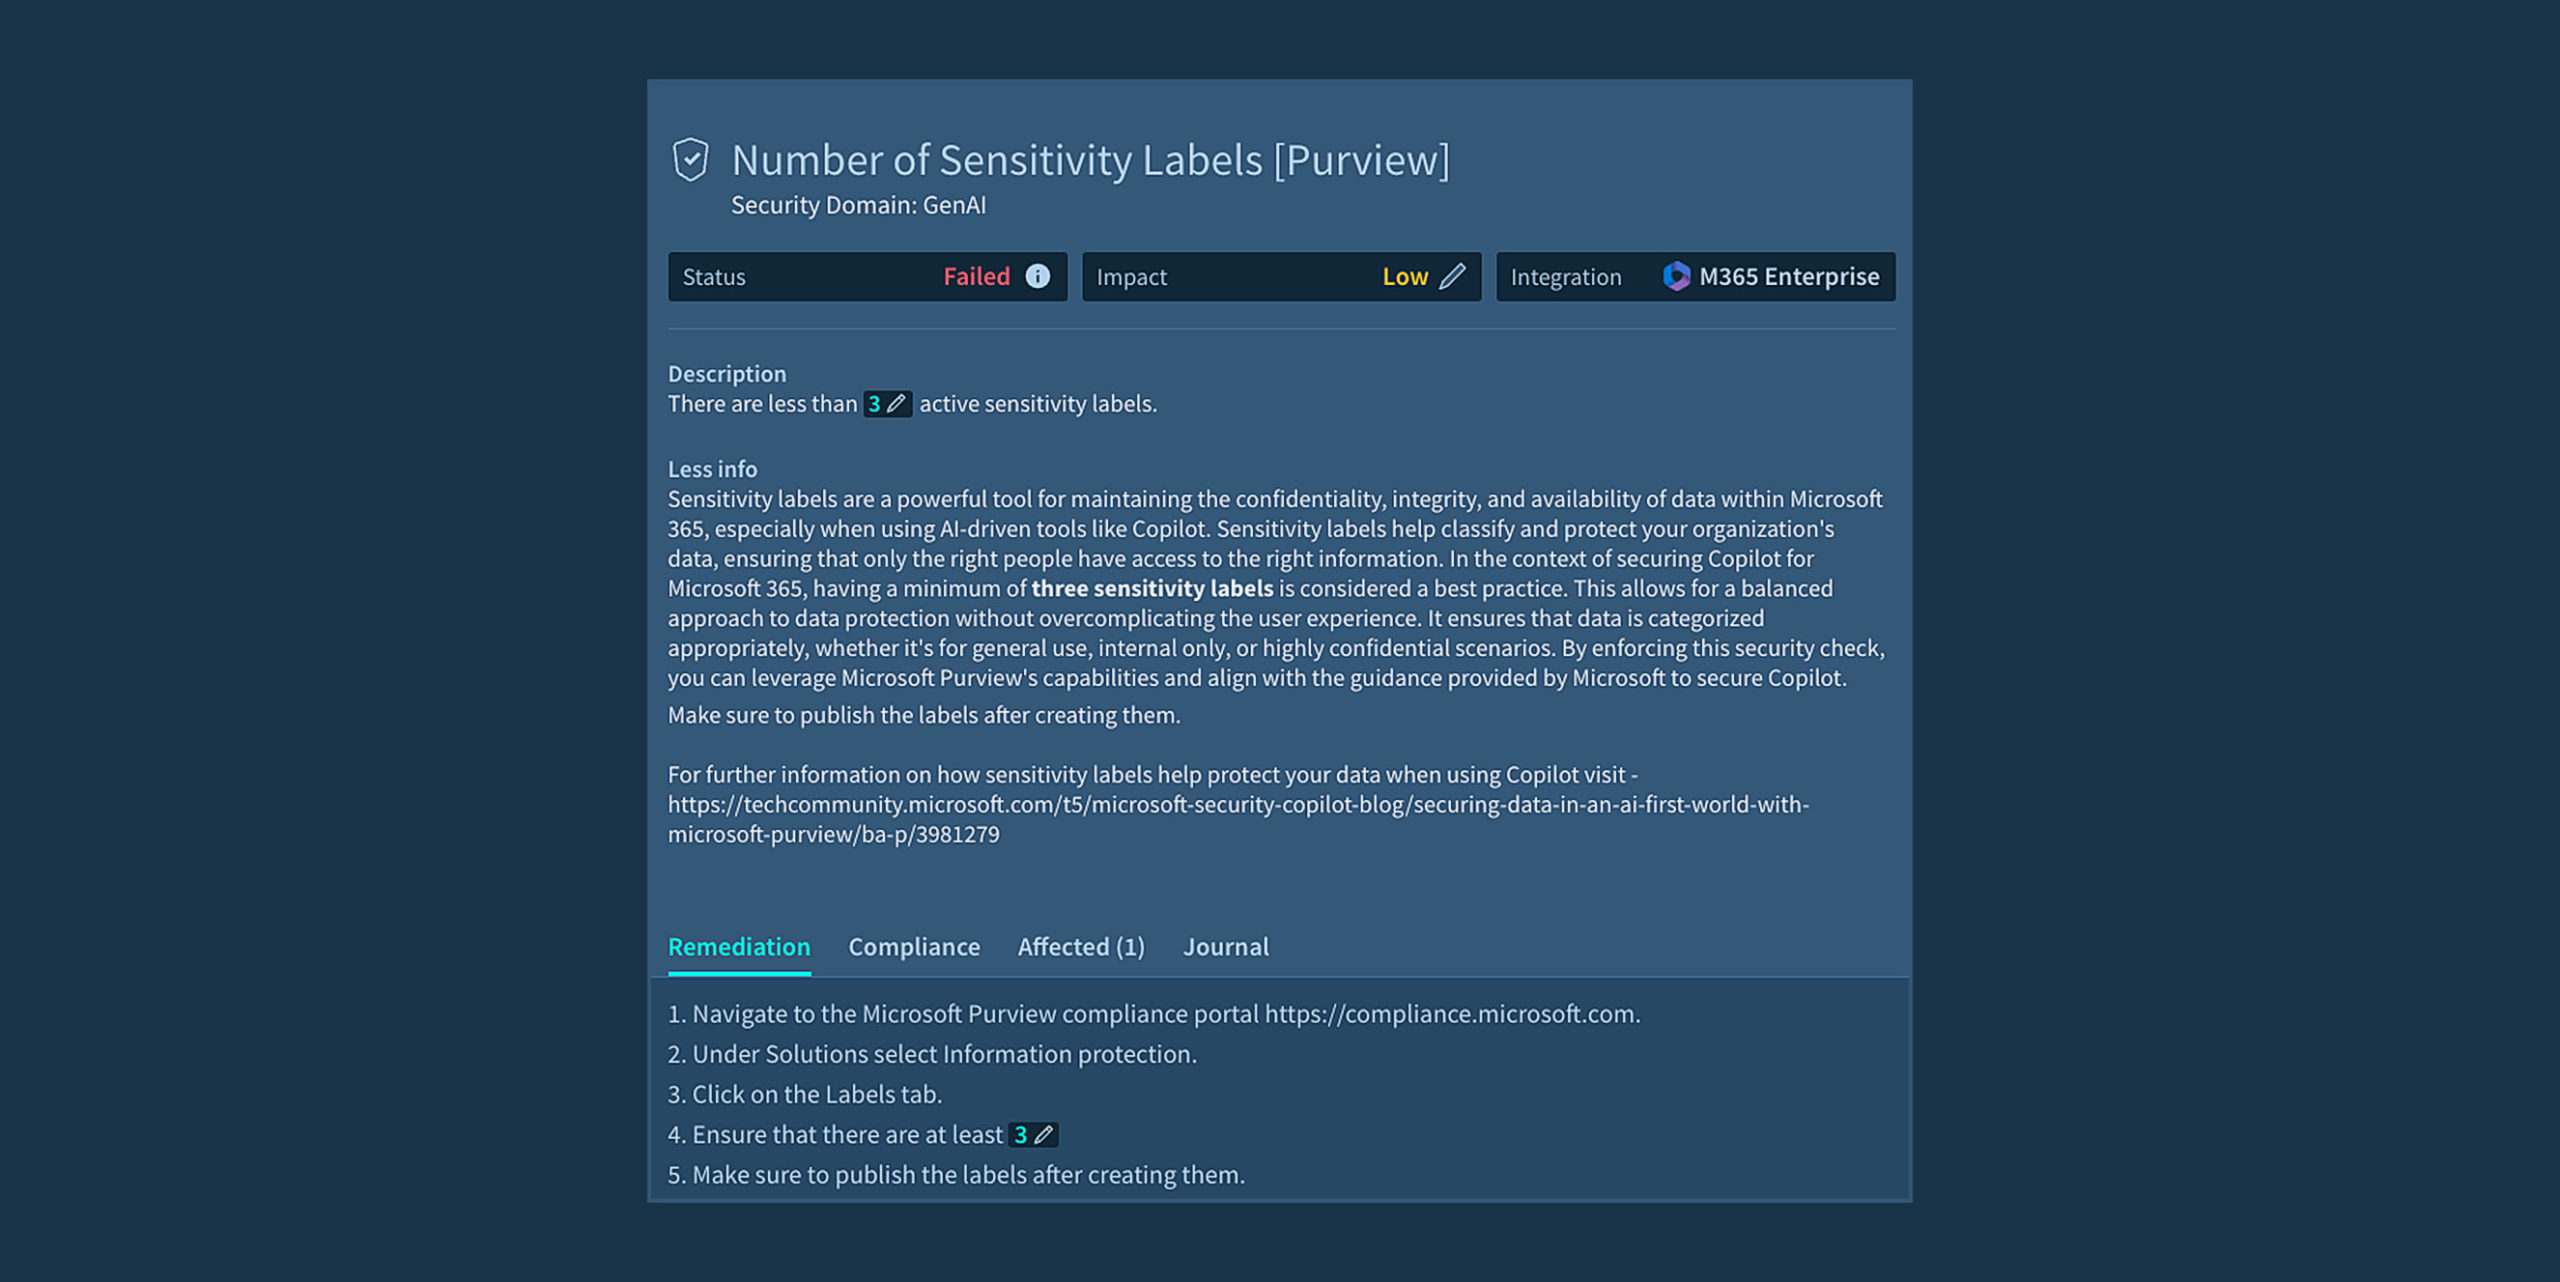Click the Status info icon

[x=1038, y=276]
